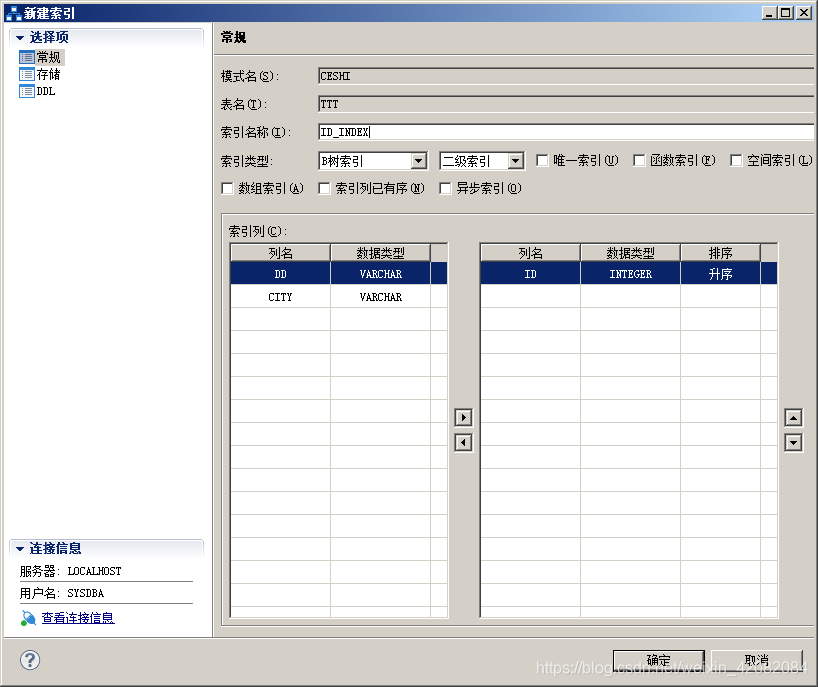This screenshot has height=687, width=818.
Task: Click left table 数据类型 column header
Action: pos(380,253)
